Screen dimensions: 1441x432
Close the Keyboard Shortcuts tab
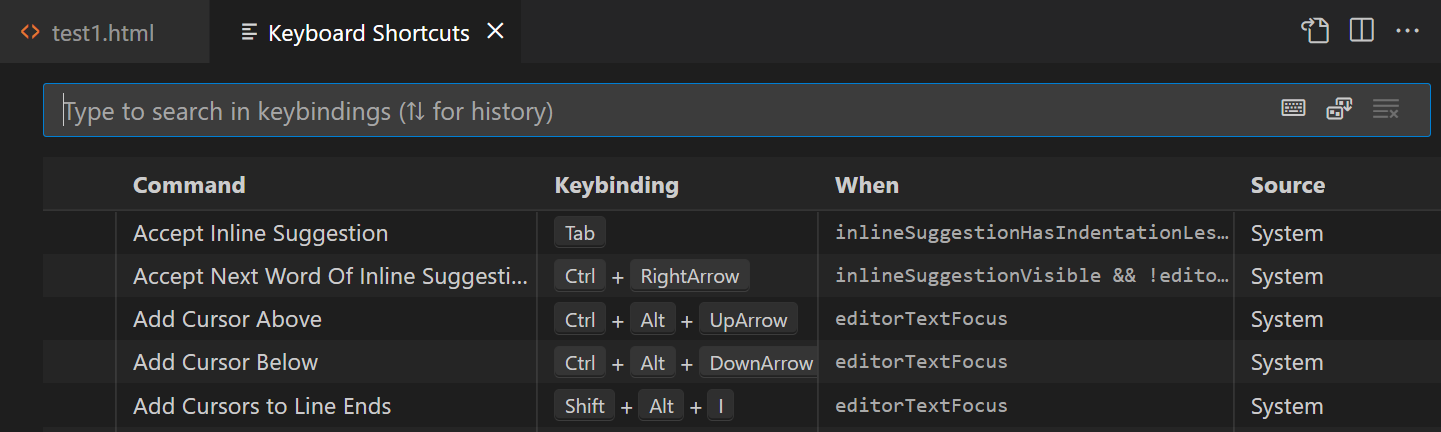coord(494,32)
